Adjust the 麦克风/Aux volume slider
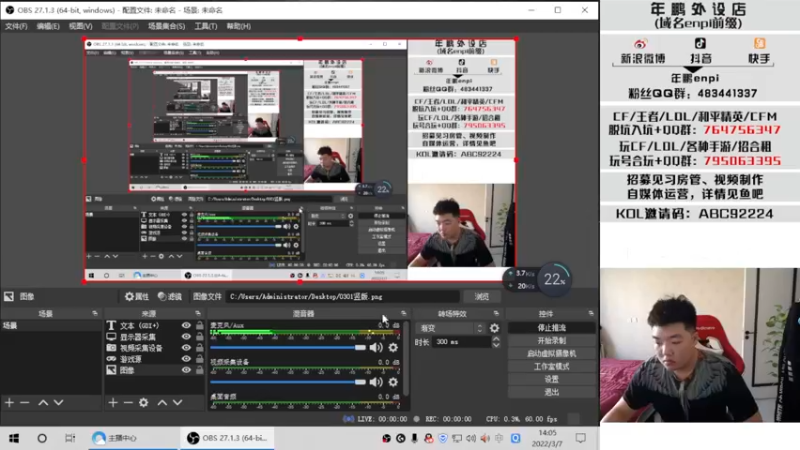Image resolution: width=800 pixels, height=450 pixels. tap(288, 347)
